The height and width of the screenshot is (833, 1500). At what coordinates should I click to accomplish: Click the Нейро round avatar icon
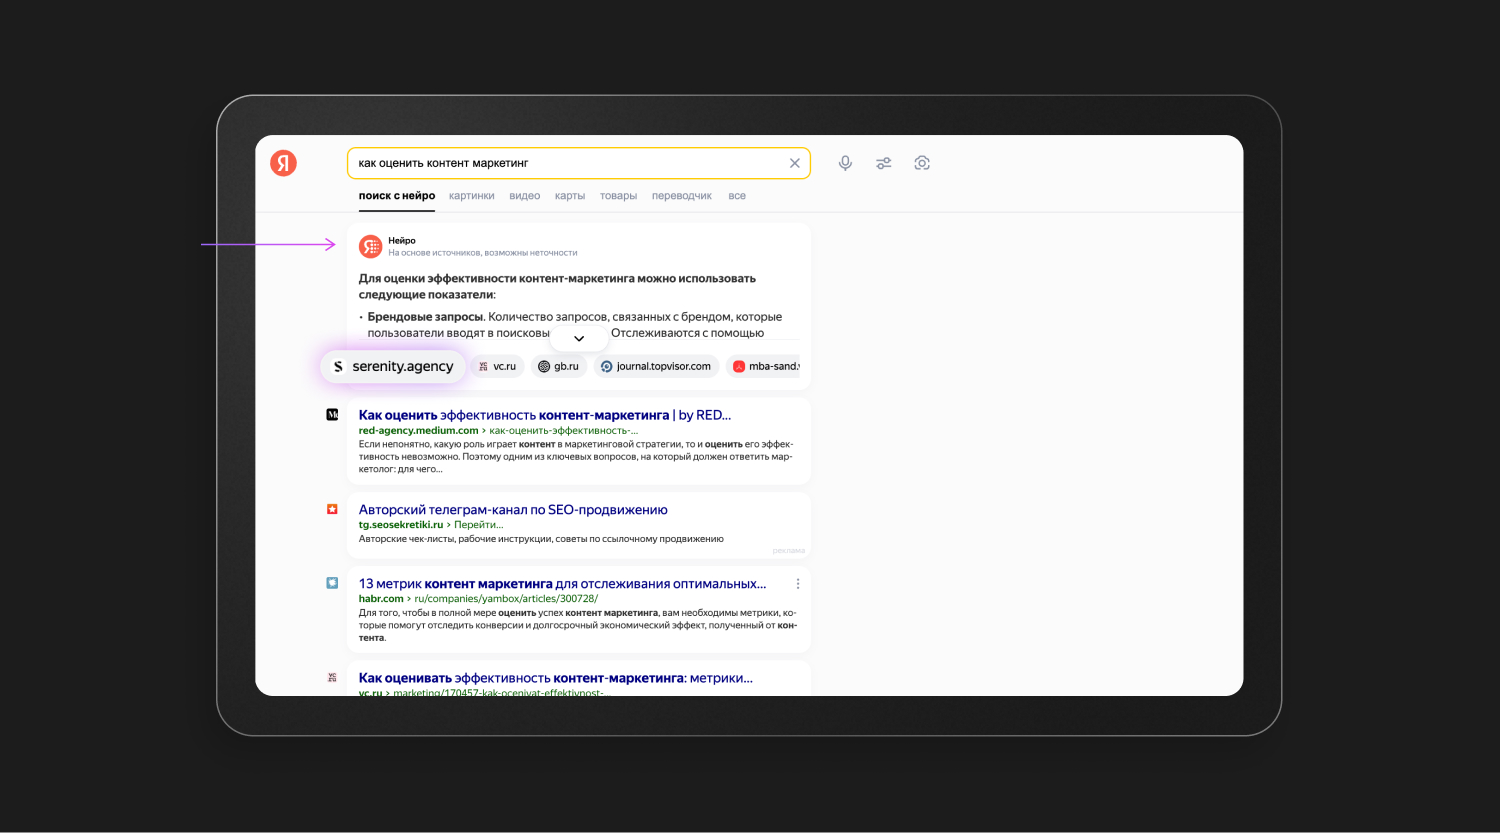[x=370, y=246]
